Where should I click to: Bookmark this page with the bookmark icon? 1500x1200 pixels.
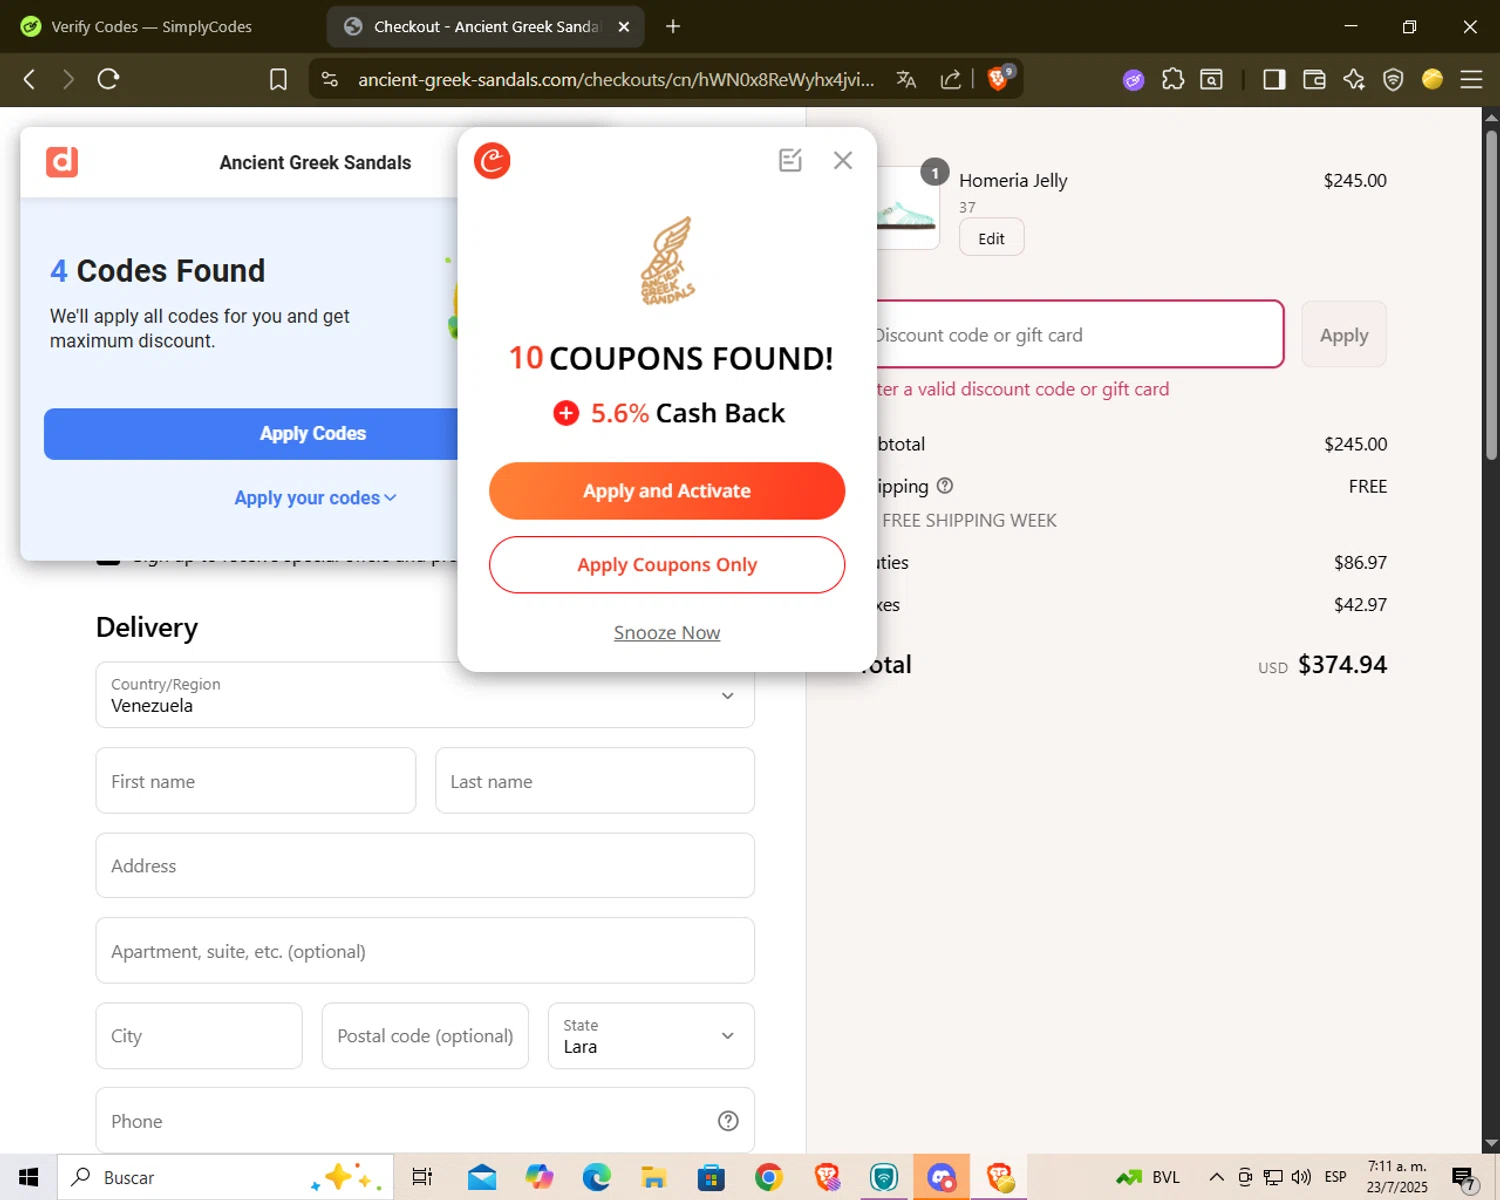[278, 79]
